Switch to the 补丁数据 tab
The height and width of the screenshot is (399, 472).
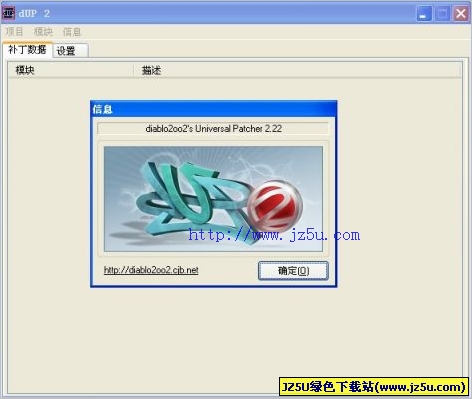point(27,50)
